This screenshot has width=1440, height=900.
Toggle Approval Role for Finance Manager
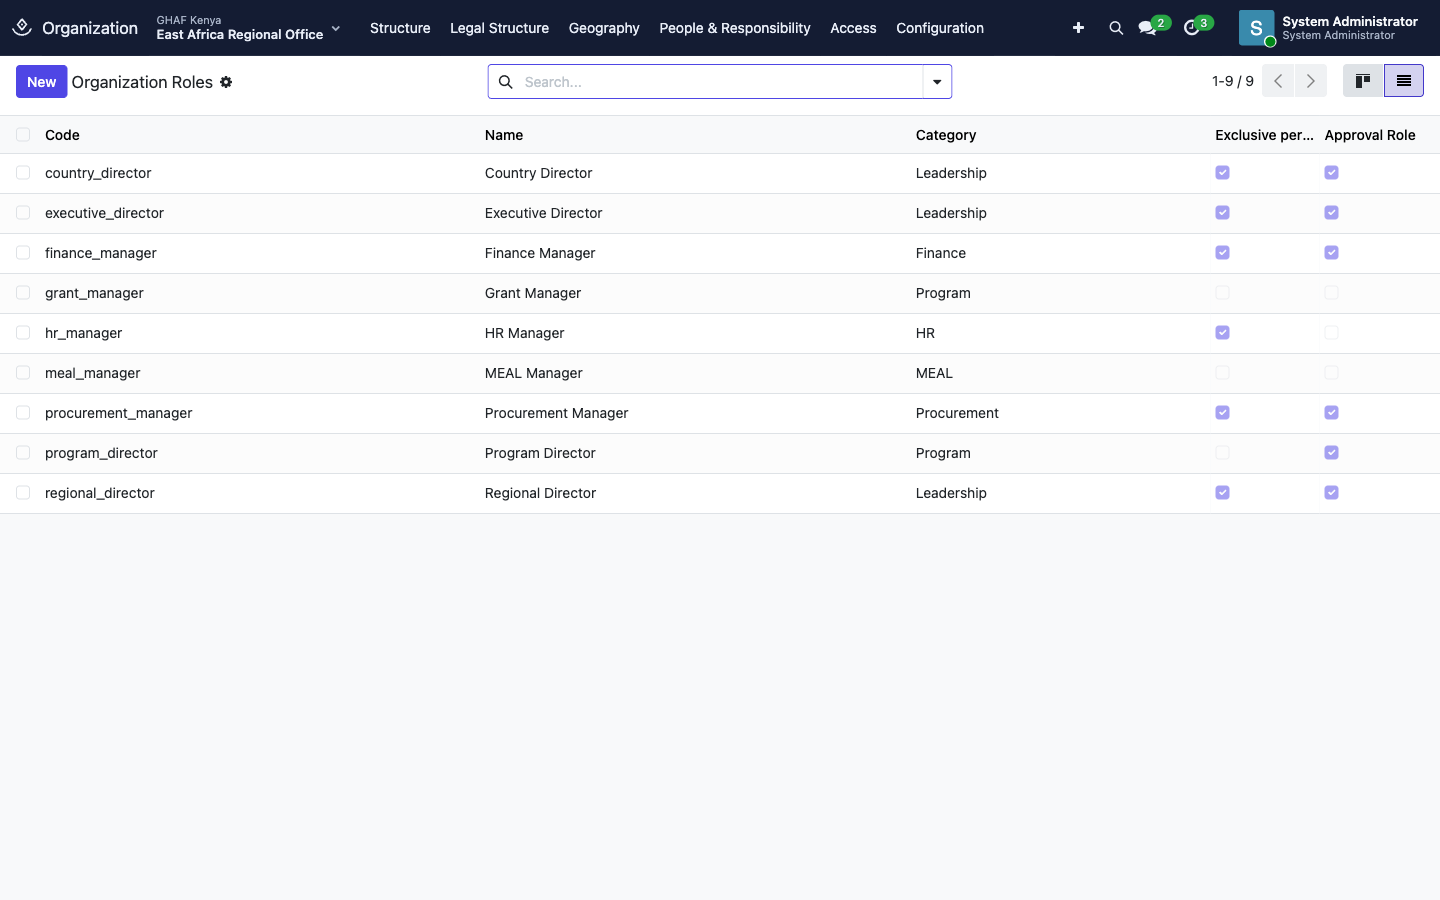1331,253
